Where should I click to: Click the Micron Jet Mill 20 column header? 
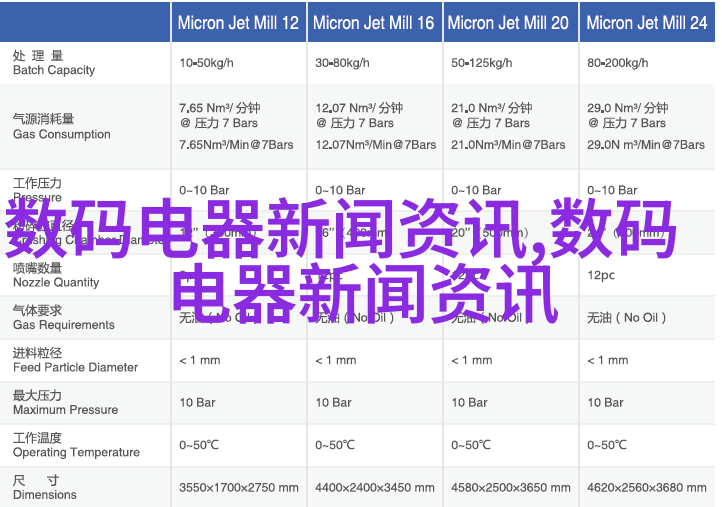tap(509, 23)
